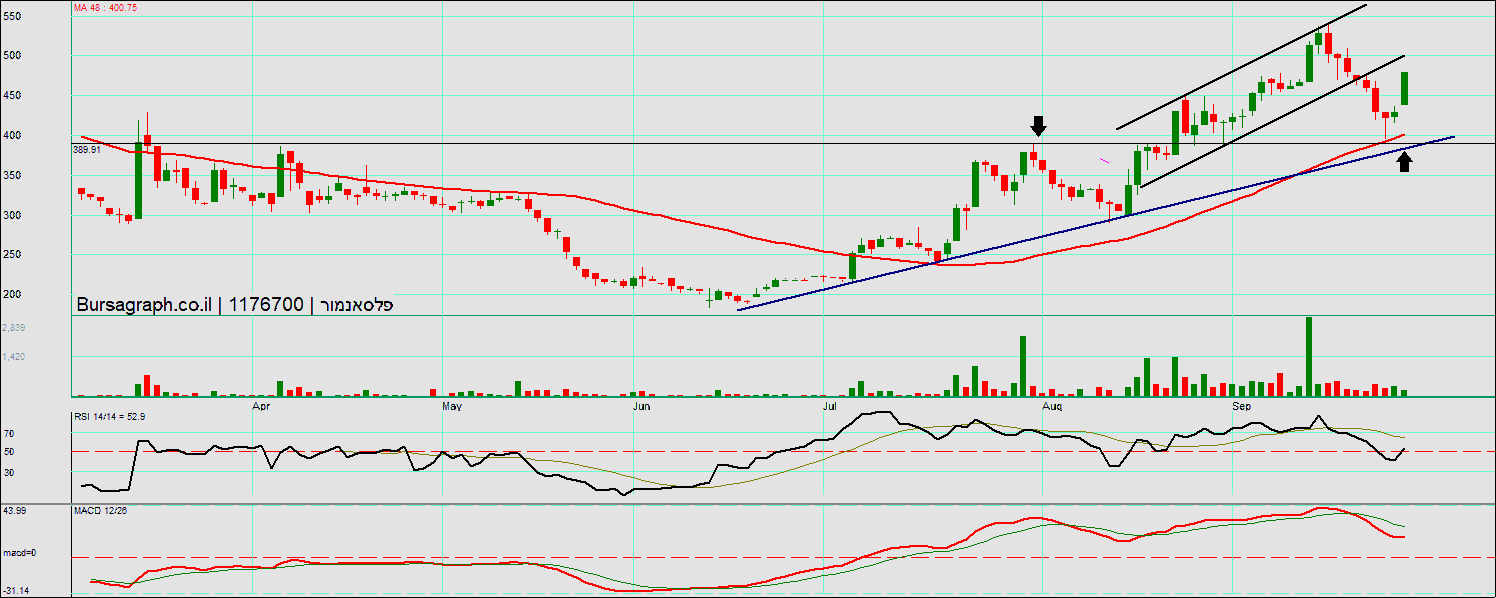Click the 2,839 volume scale label
1496x598 pixels.
[x=14, y=328]
